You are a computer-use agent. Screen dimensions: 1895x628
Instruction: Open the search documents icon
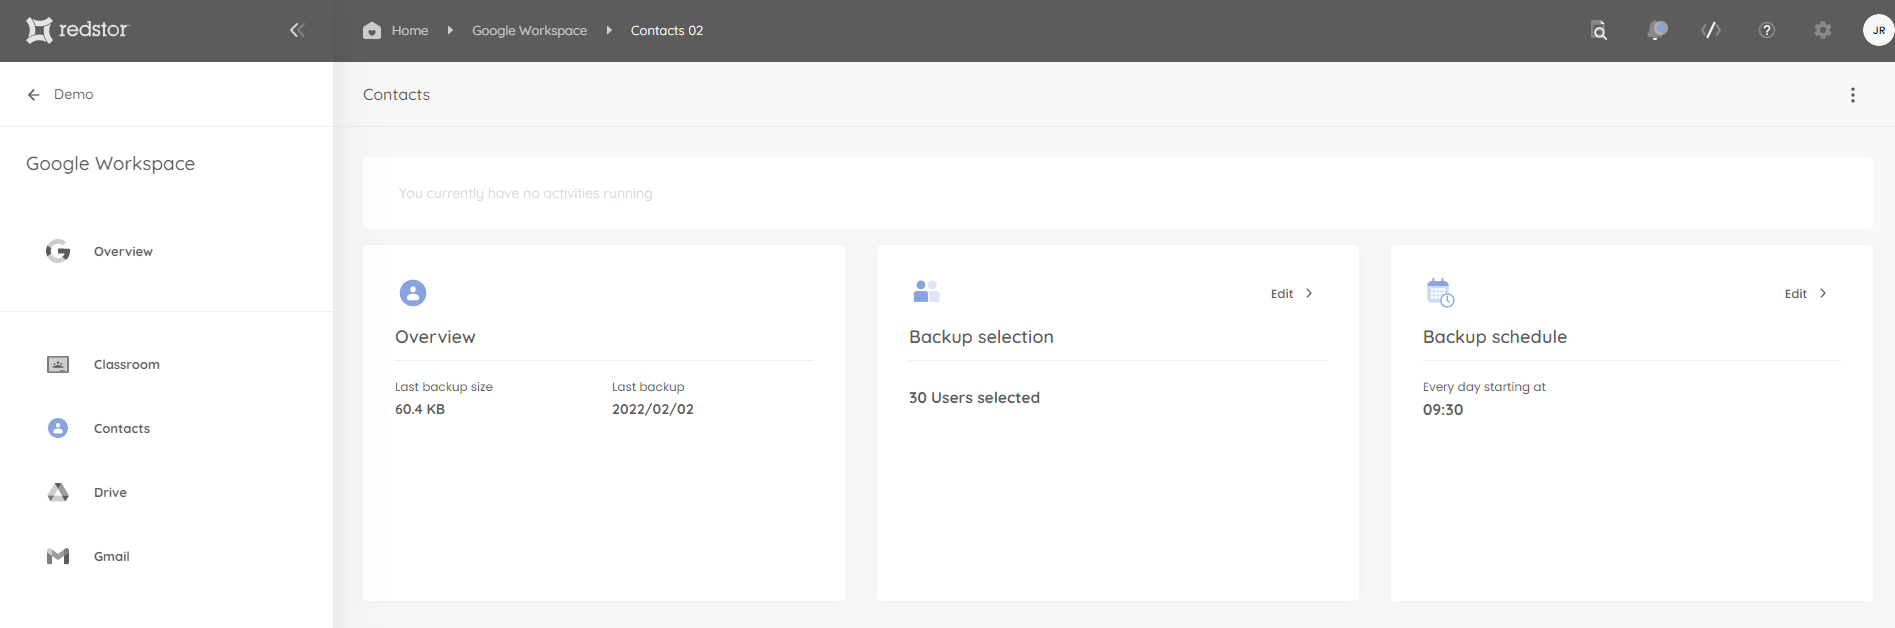(x=1599, y=30)
